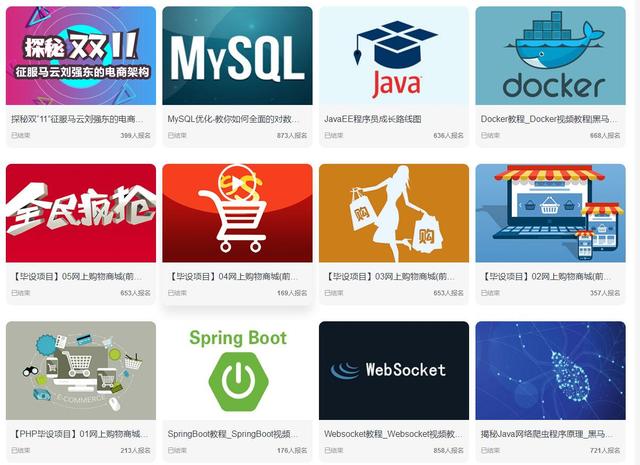This screenshot has width=640, height=465.
Task: Open the blue spider network course image
Action: (550, 370)
